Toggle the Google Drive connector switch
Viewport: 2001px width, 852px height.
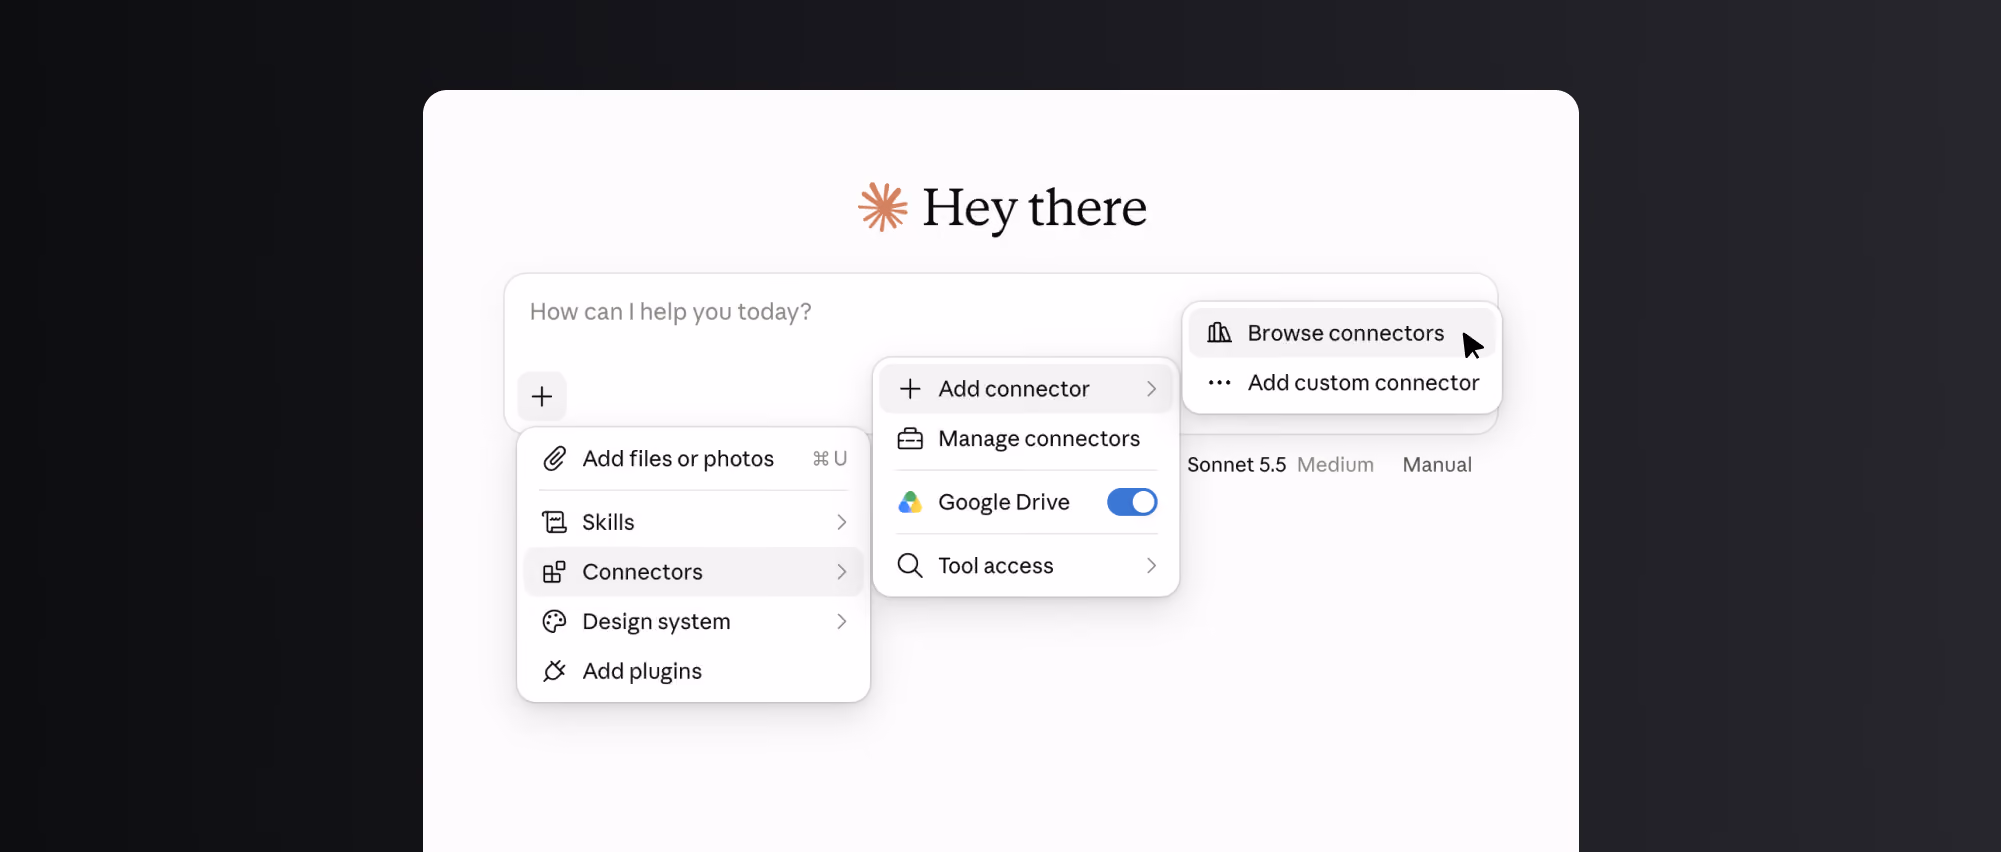pyautogui.click(x=1132, y=502)
